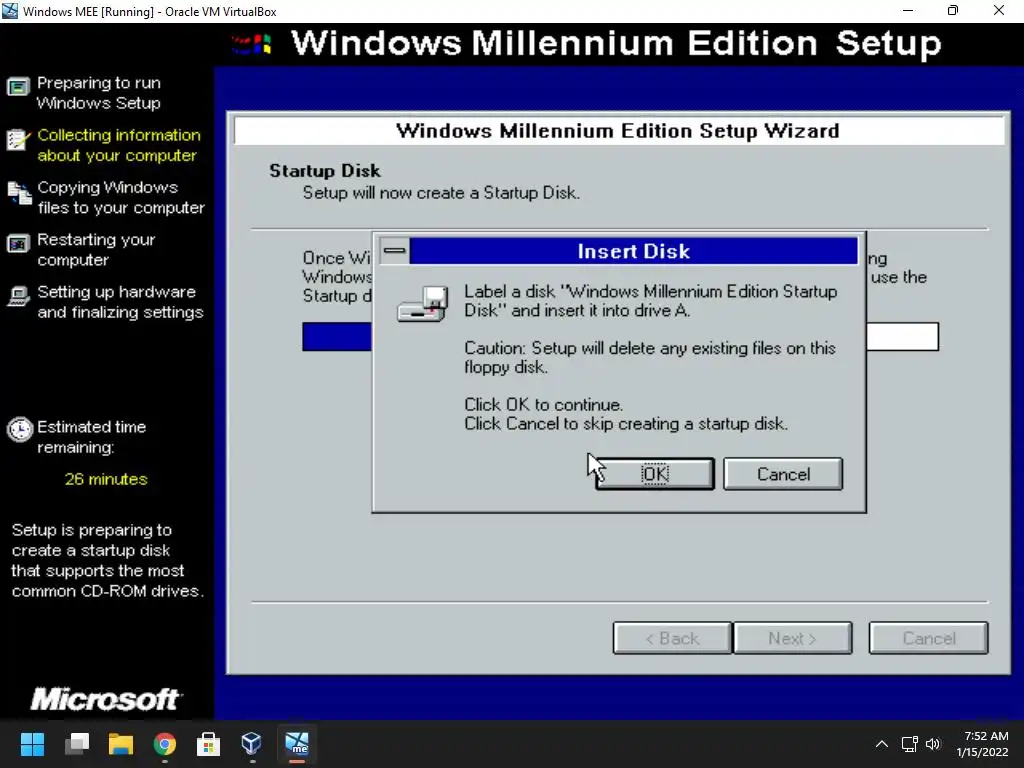
Task: Click Cancel in the Insert Disk dialog
Action: coord(783,473)
